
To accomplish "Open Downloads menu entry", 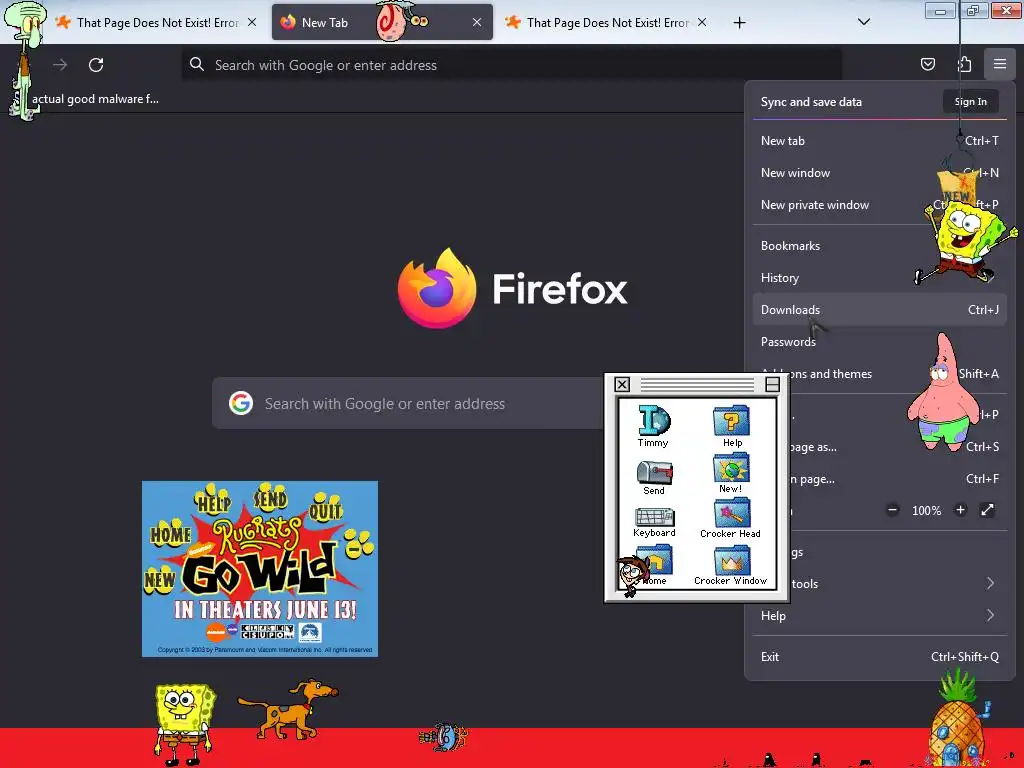I will [x=879, y=310].
